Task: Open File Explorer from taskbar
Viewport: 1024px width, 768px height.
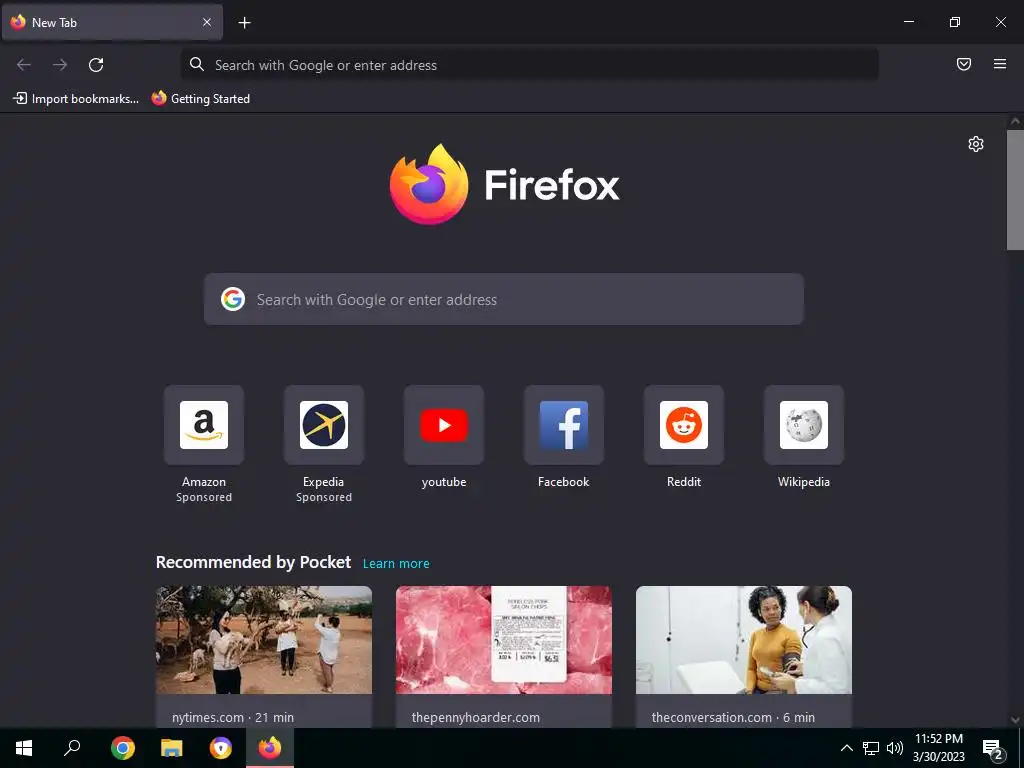Action: click(x=171, y=748)
